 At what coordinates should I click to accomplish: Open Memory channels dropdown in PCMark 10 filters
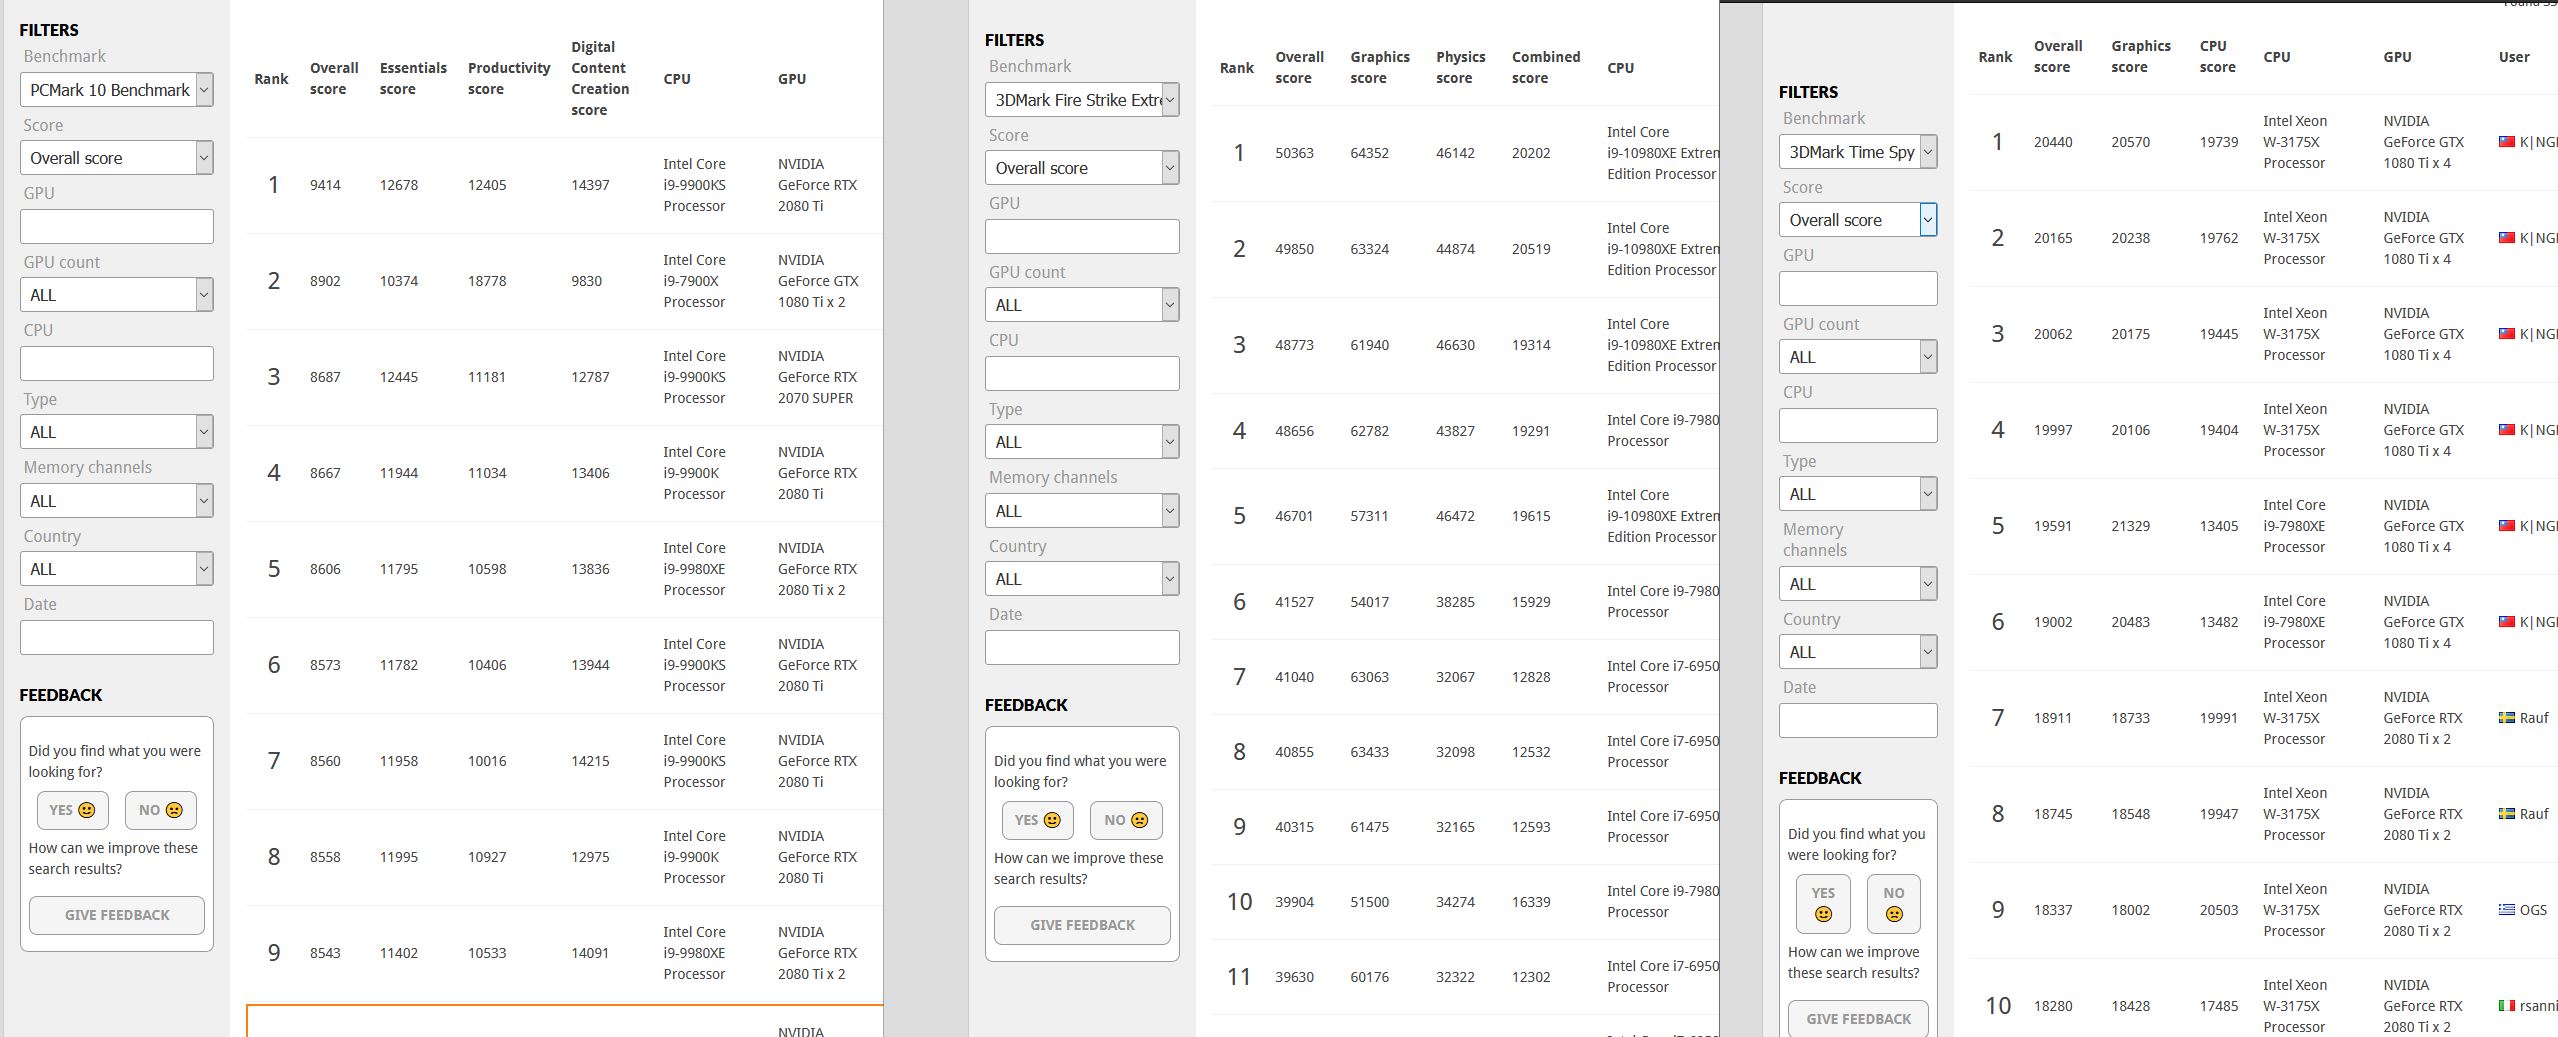[x=117, y=501]
